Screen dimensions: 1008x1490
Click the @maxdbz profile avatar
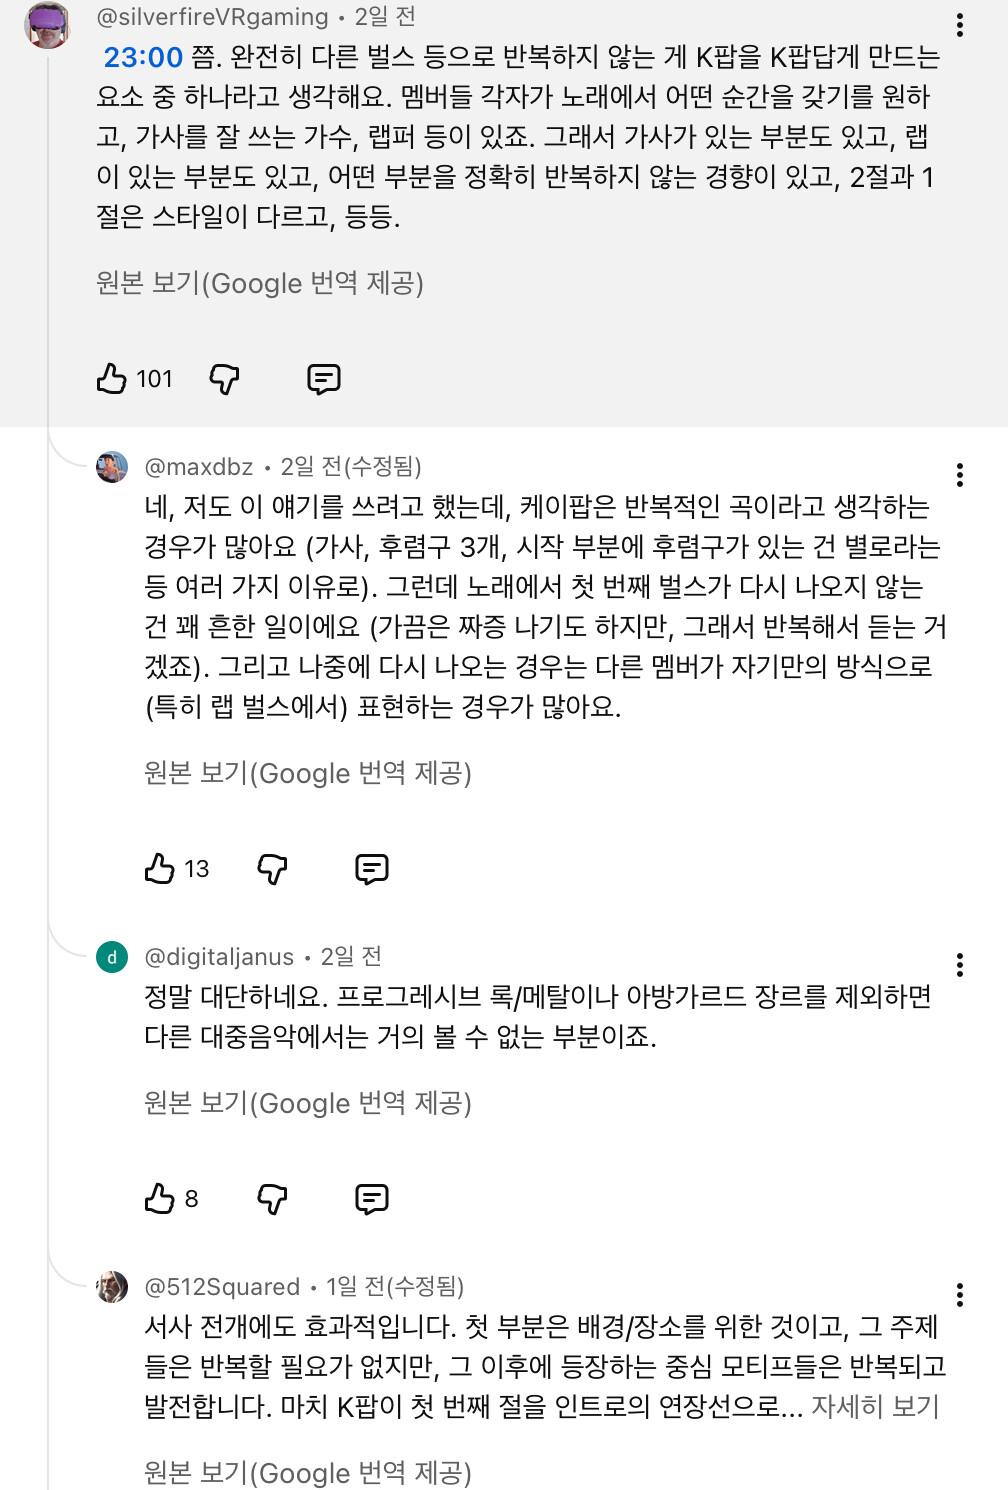point(112,467)
